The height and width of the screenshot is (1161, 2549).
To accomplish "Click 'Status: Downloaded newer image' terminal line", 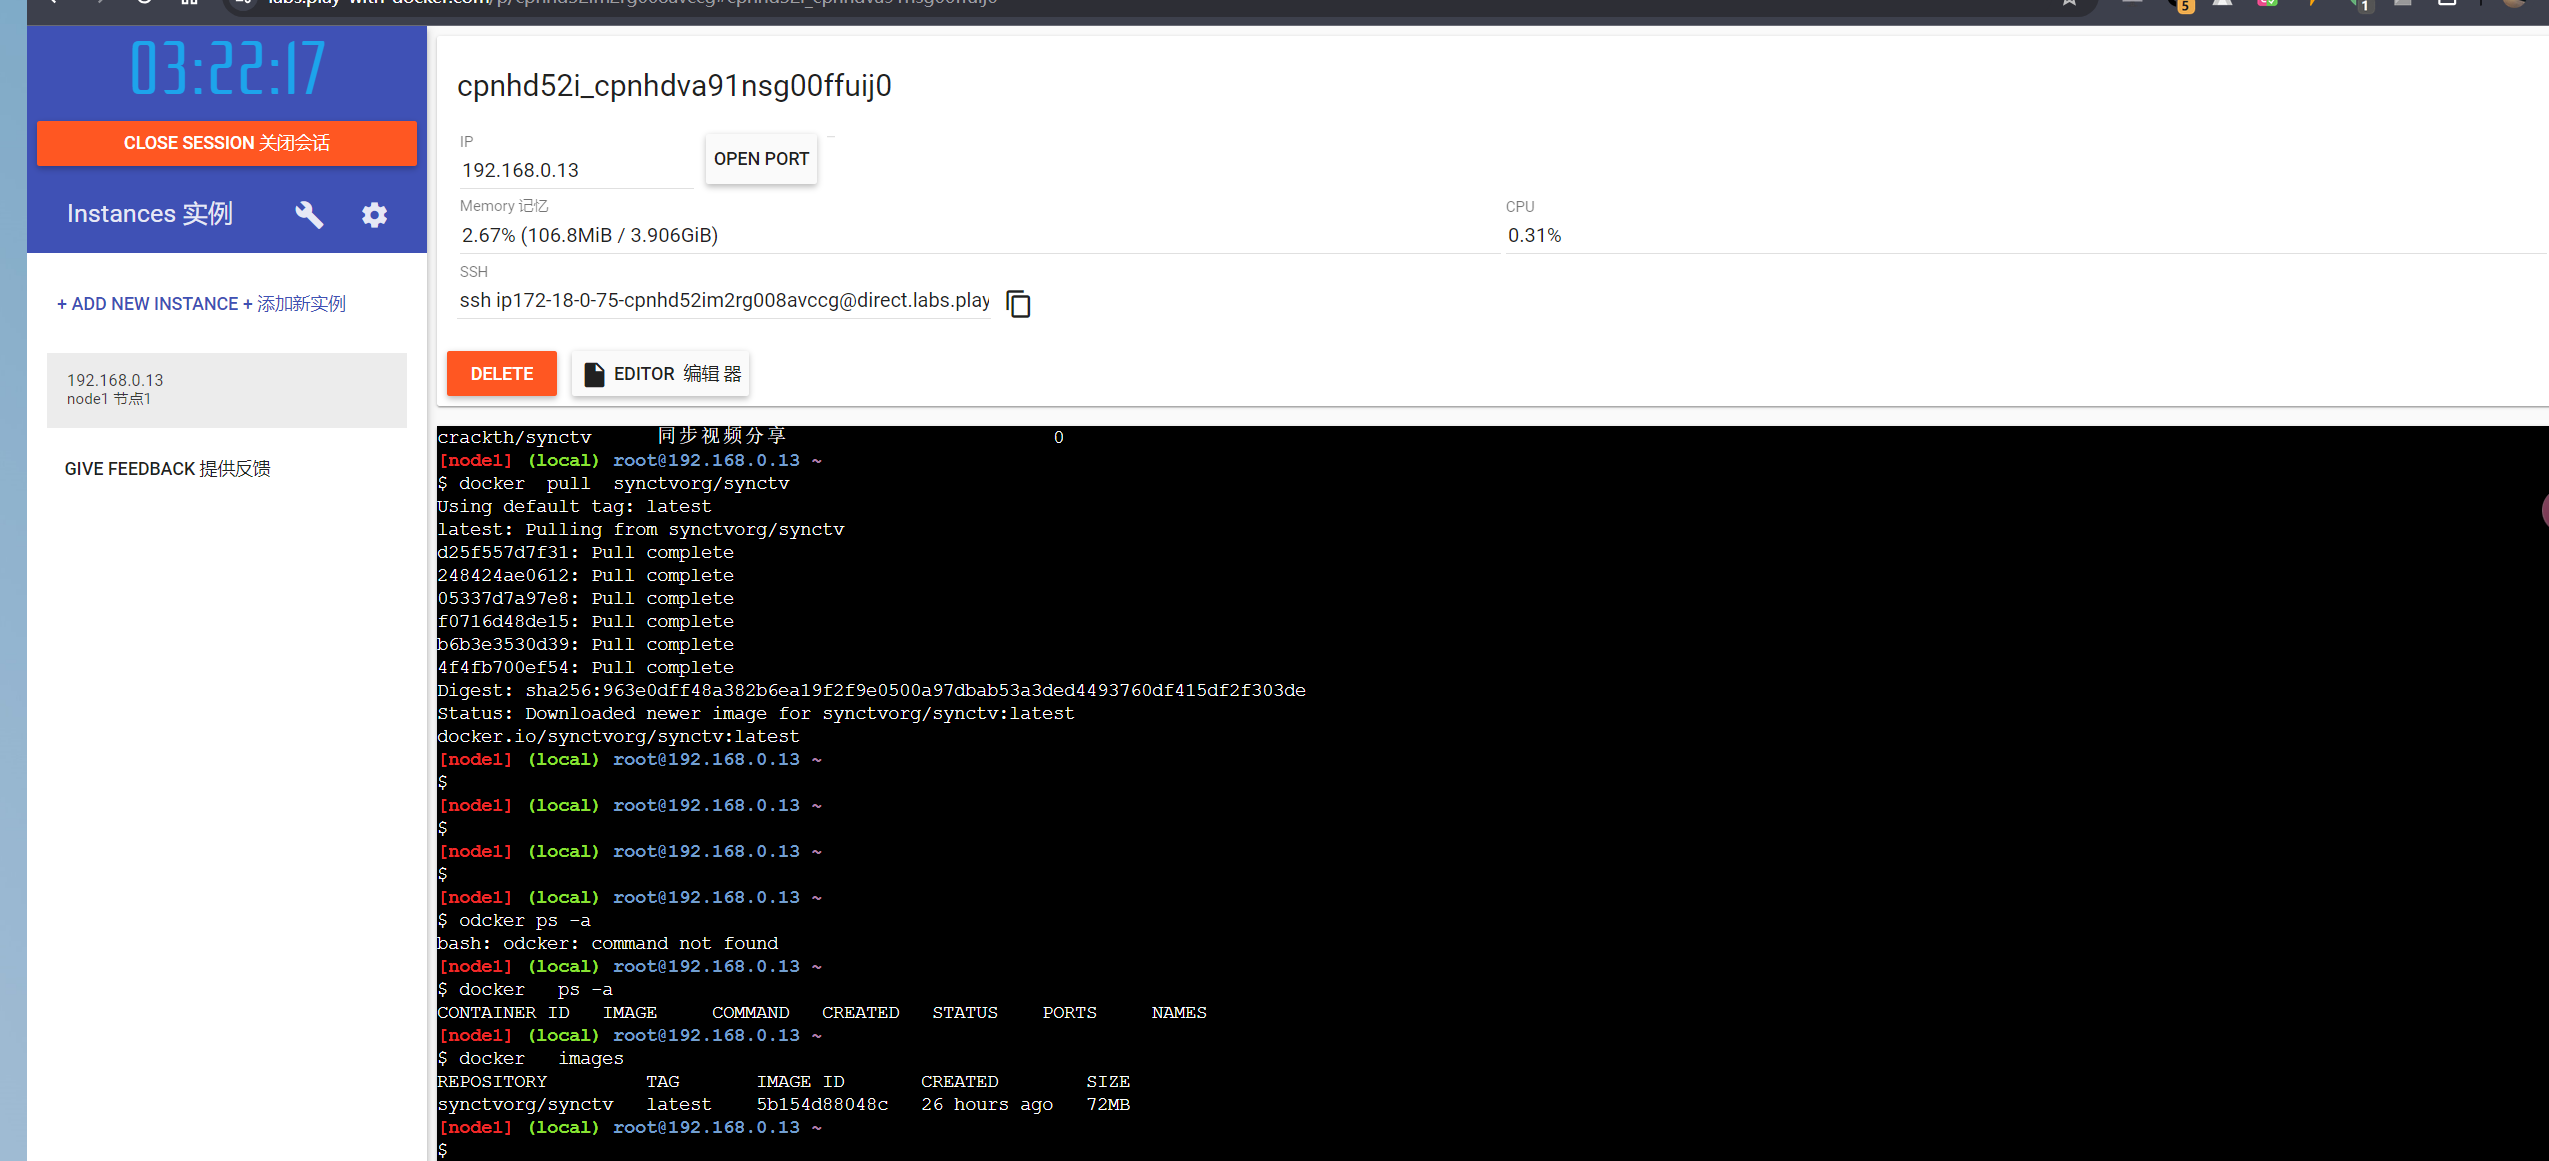I will [756, 713].
